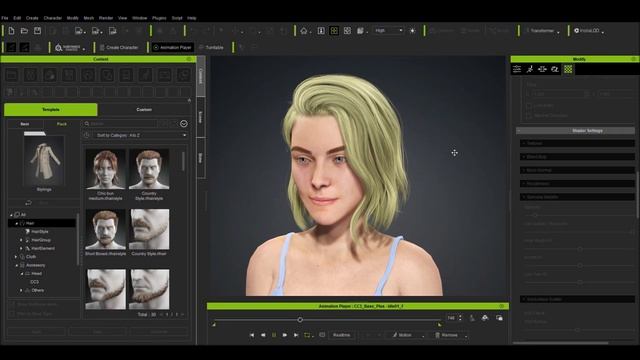Expand the Cloth tree node
The width and height of the screenshot is (640, 360).
(16, 257)
